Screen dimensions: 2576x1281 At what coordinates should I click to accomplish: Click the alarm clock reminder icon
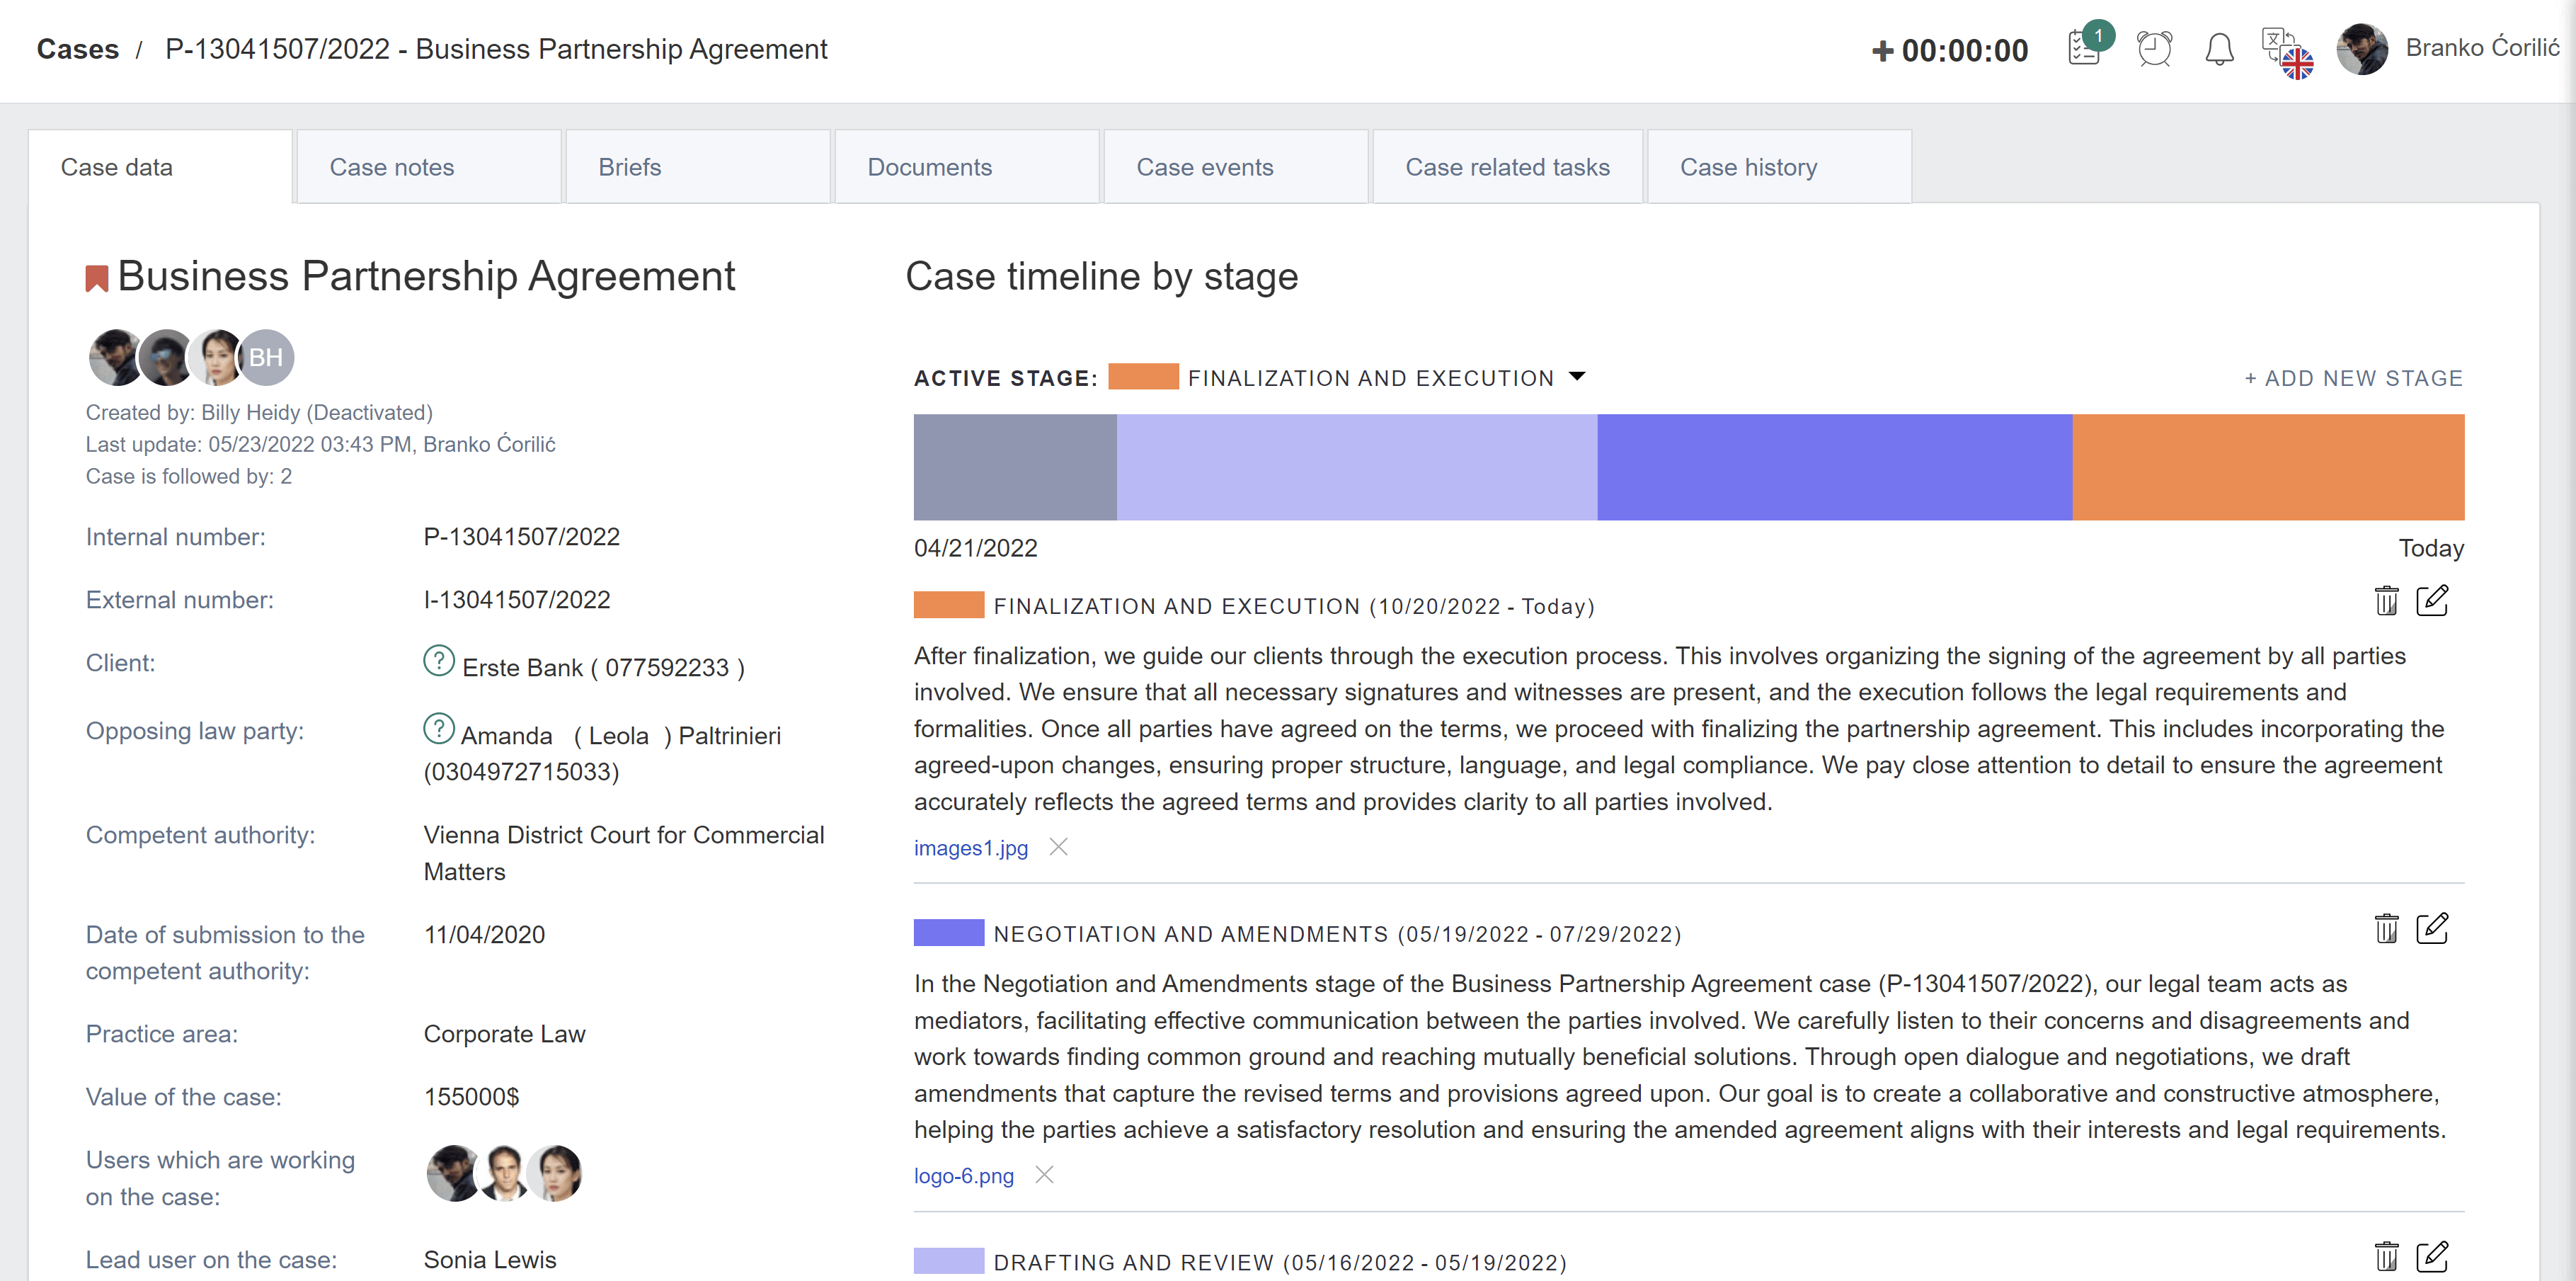[x=2154, y=48]
